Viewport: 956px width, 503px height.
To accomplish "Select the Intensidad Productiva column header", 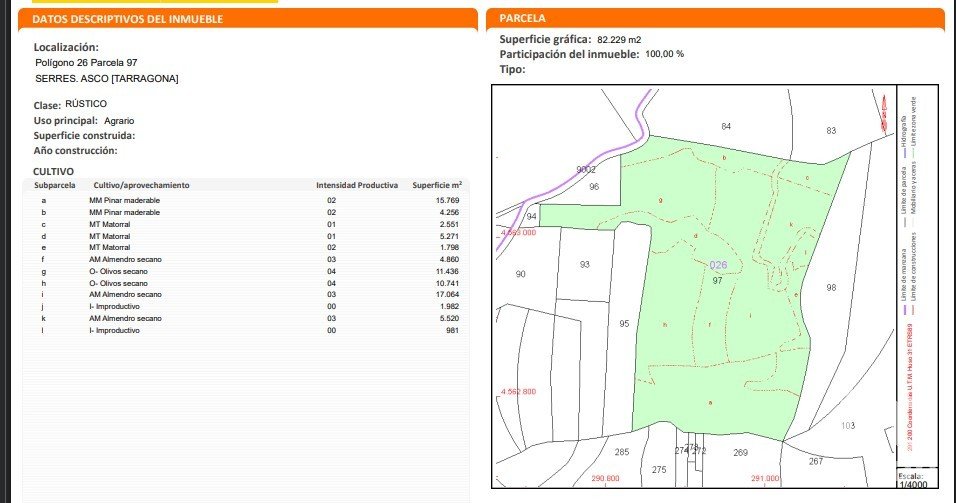I will pos(357,186).
